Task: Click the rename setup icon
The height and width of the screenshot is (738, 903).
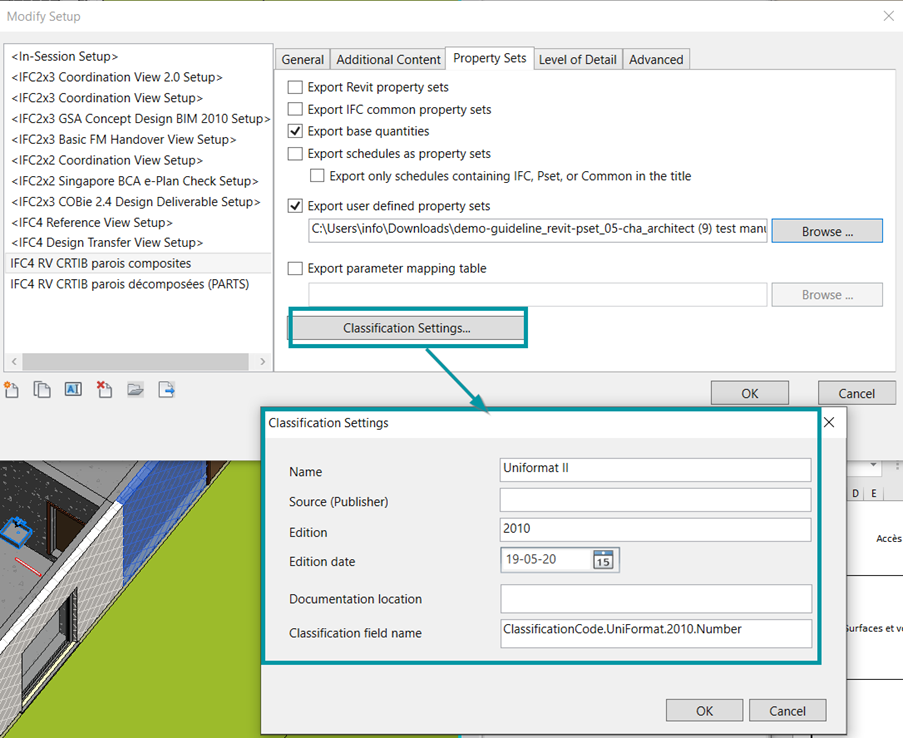Action: coord(73,390)
